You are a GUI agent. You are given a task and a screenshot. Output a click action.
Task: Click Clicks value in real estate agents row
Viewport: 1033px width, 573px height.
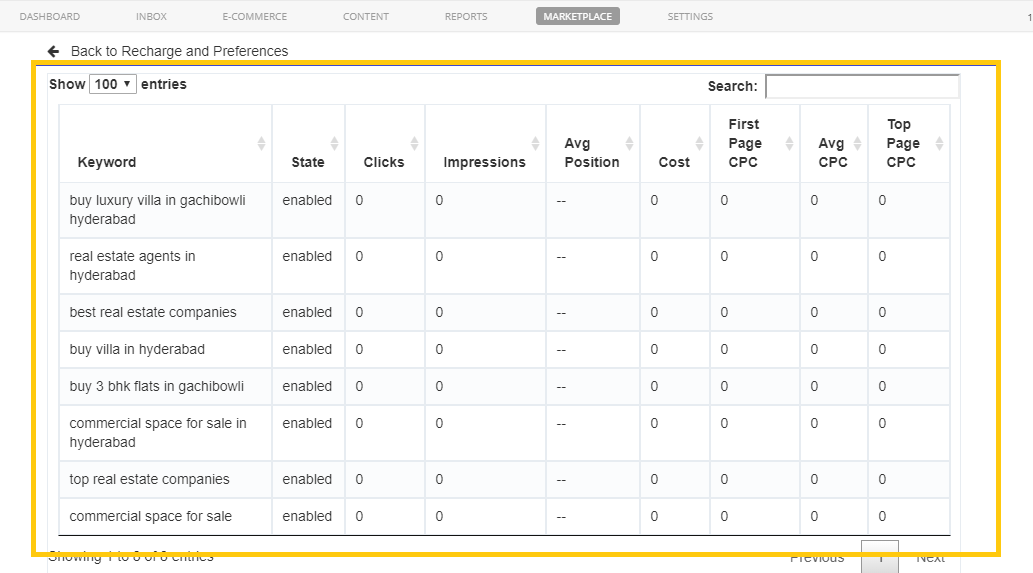[359, 256]
